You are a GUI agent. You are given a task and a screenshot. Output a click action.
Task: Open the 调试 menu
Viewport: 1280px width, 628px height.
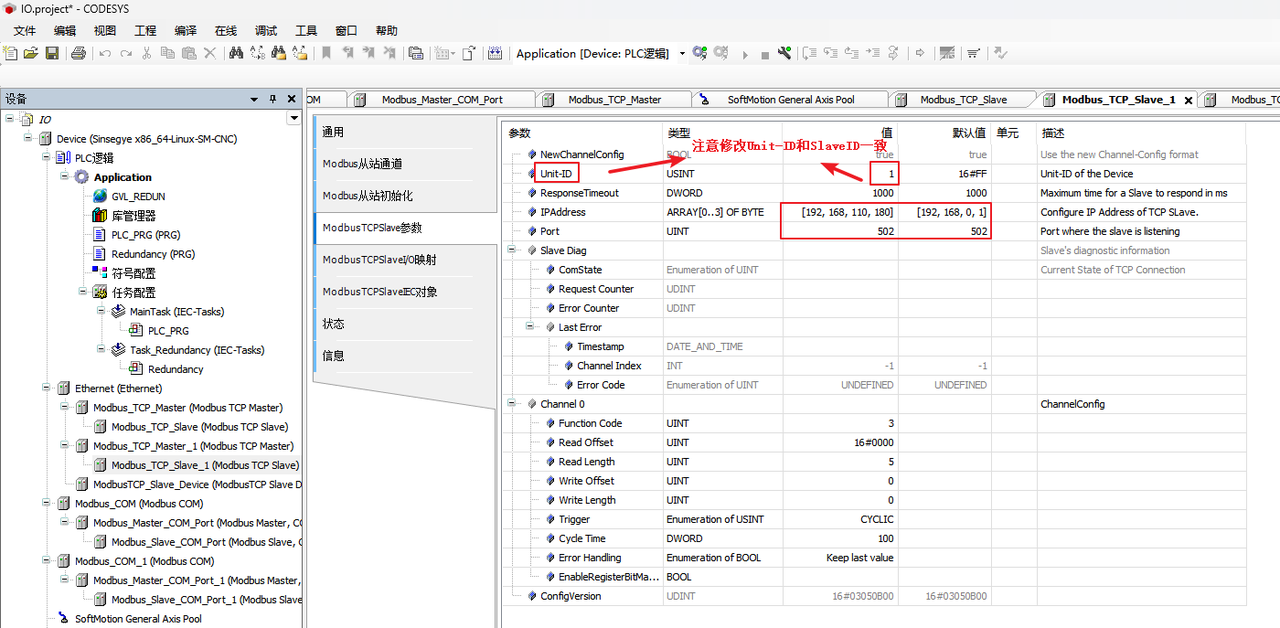click(x=266, y=31)
